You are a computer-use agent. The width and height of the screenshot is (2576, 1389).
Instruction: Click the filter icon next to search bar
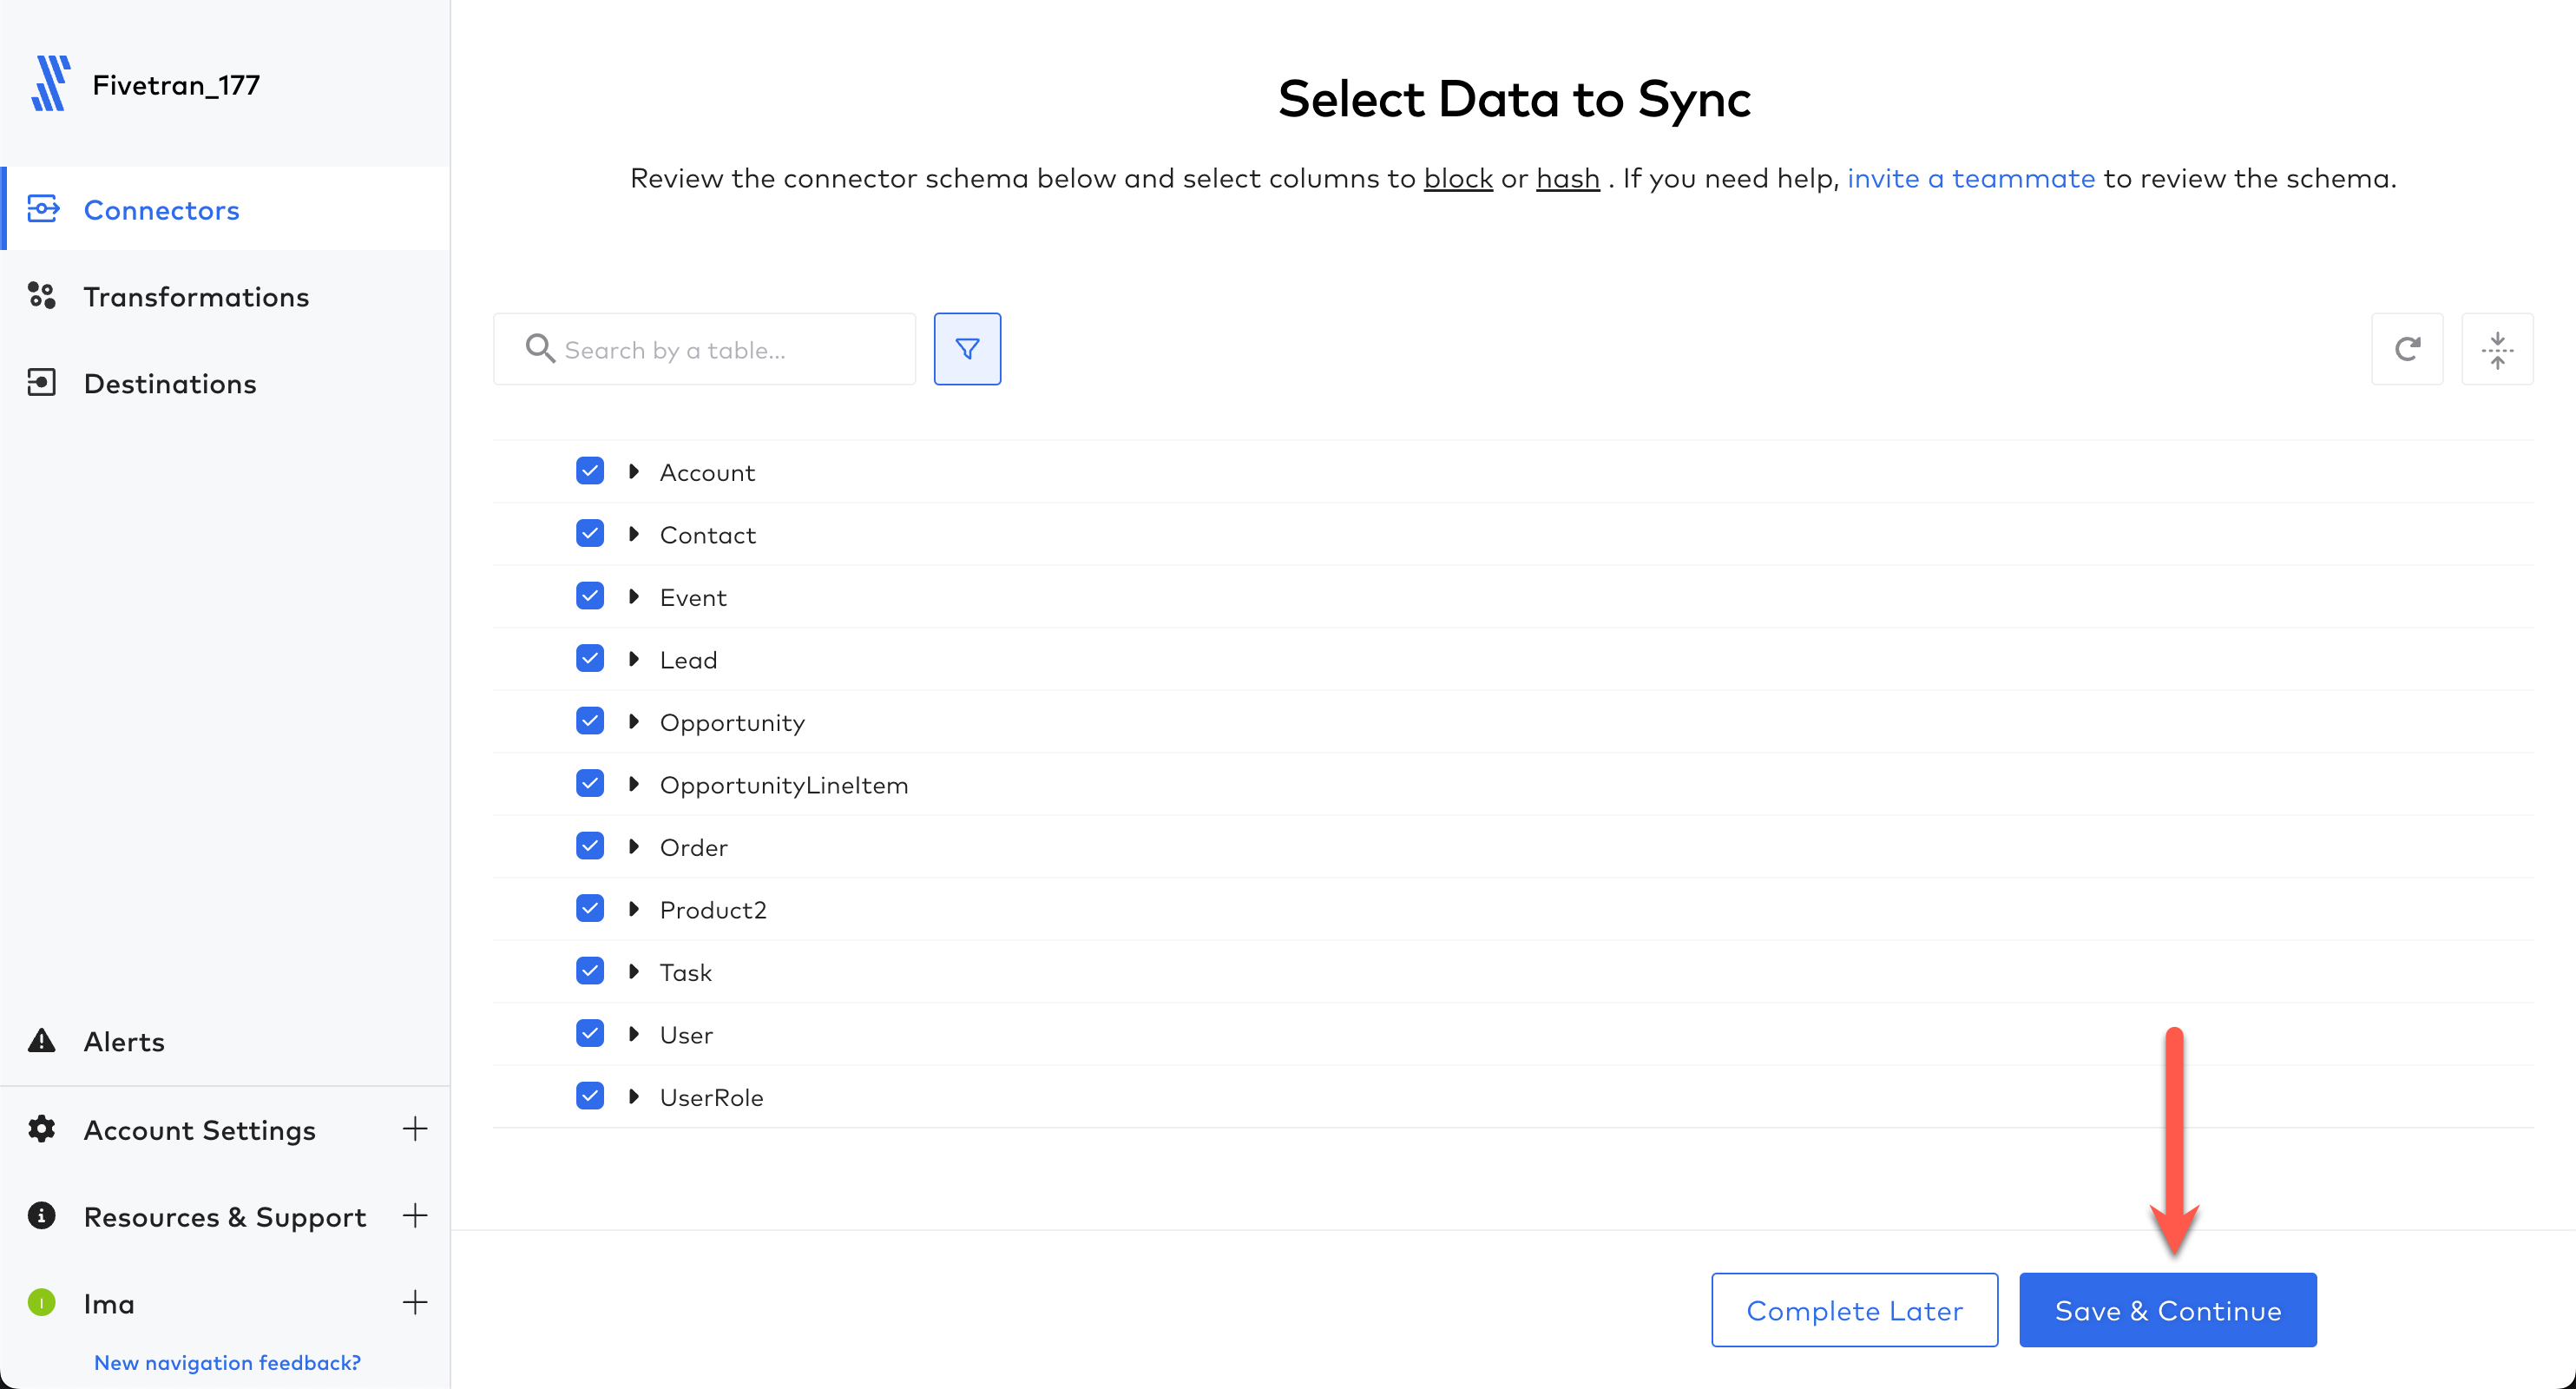966,349
